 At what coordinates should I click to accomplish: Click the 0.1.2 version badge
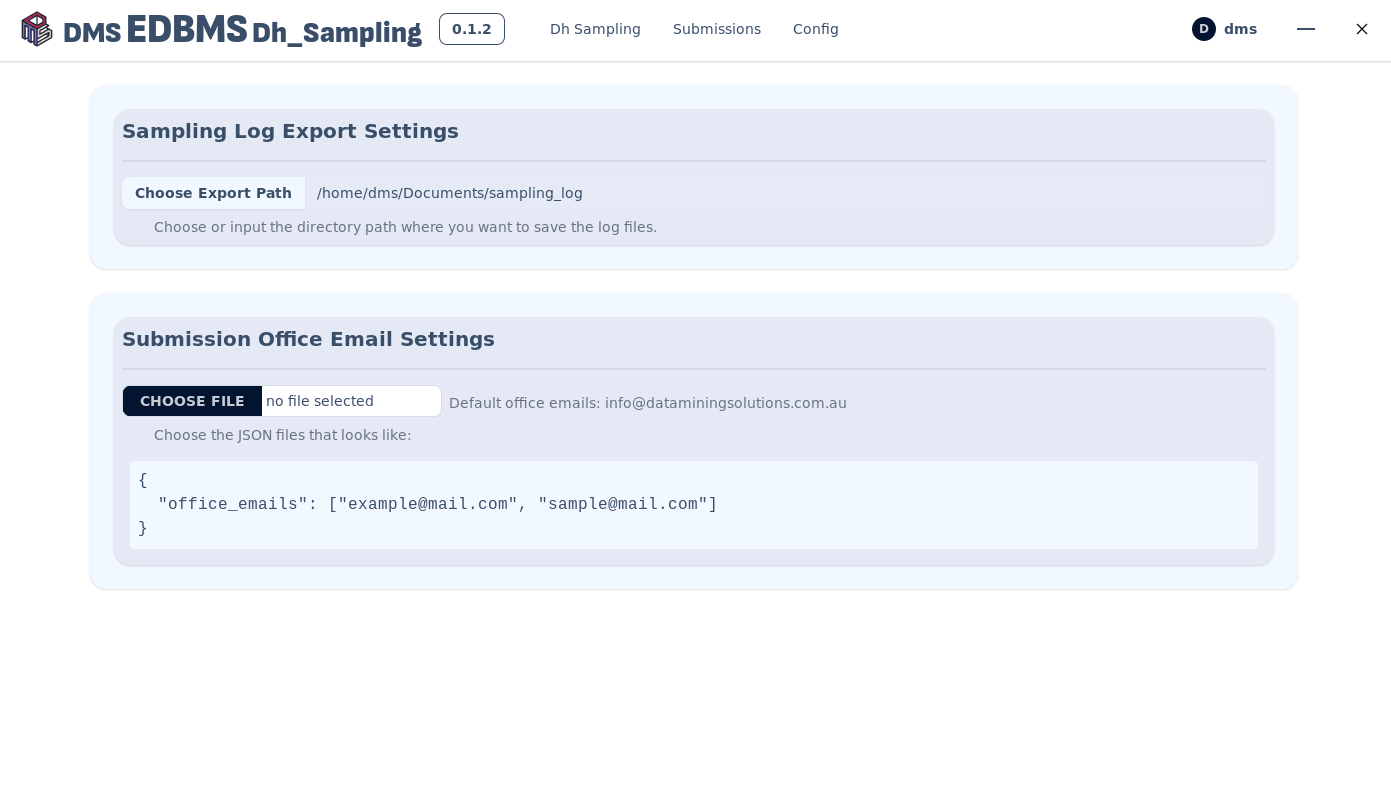coord(471,29)
